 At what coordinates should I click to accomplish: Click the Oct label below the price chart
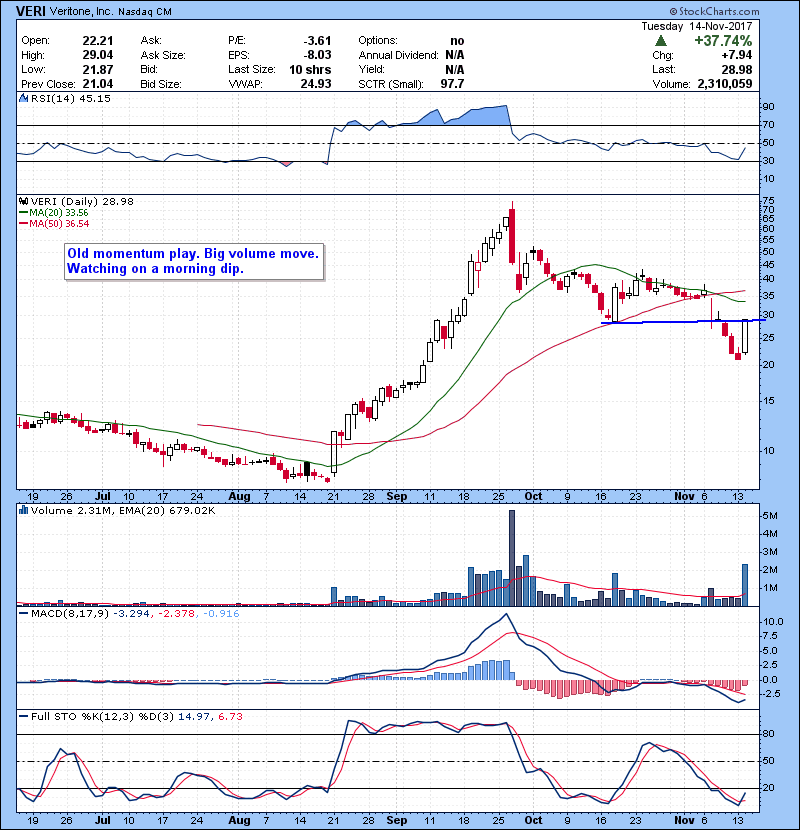533,497
